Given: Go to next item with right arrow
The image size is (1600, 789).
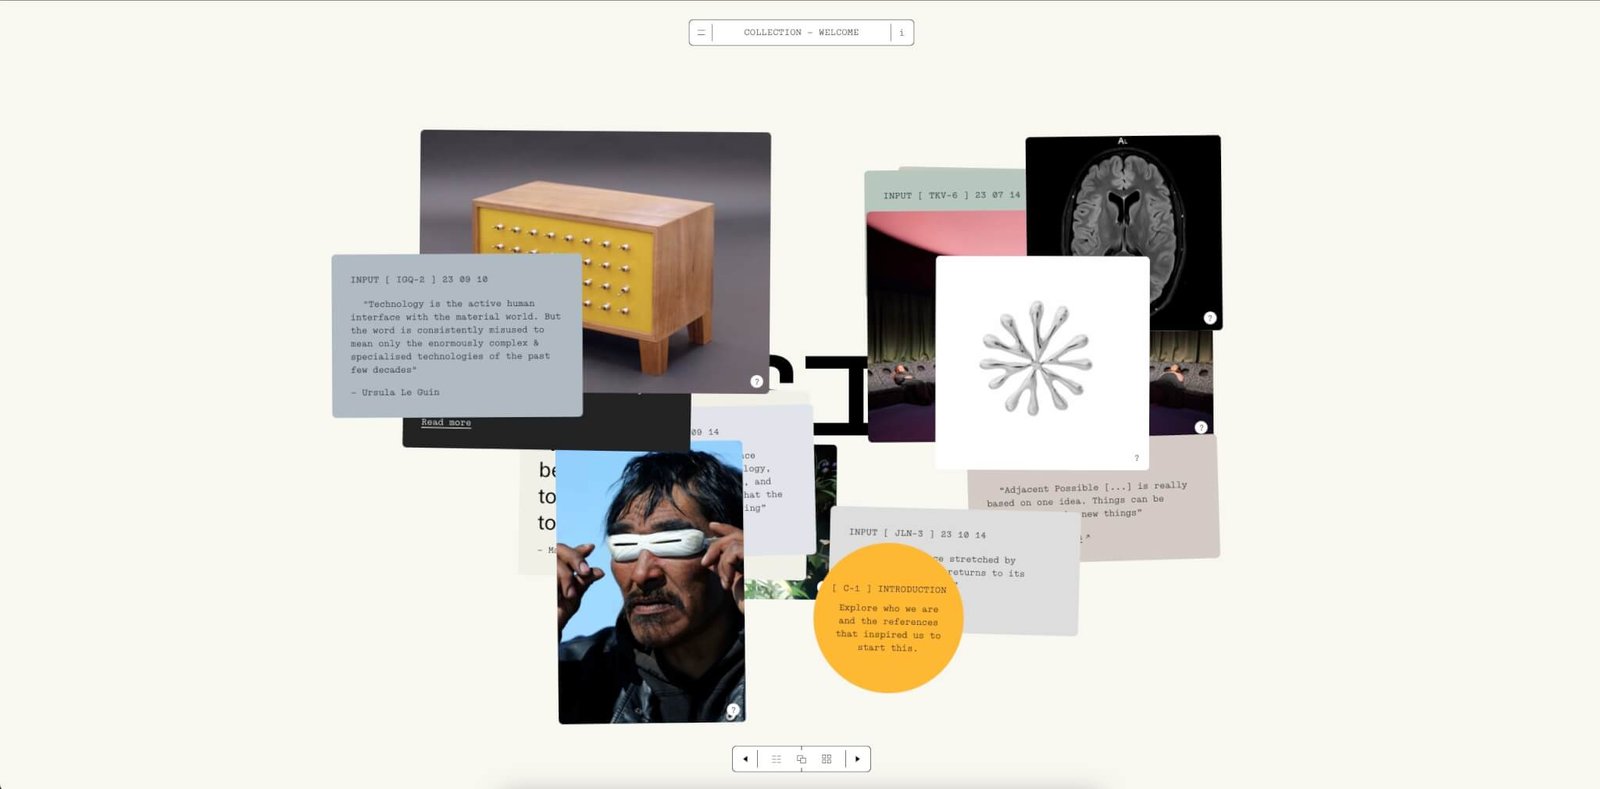Looking at the screenshot, I should (857, 759).
